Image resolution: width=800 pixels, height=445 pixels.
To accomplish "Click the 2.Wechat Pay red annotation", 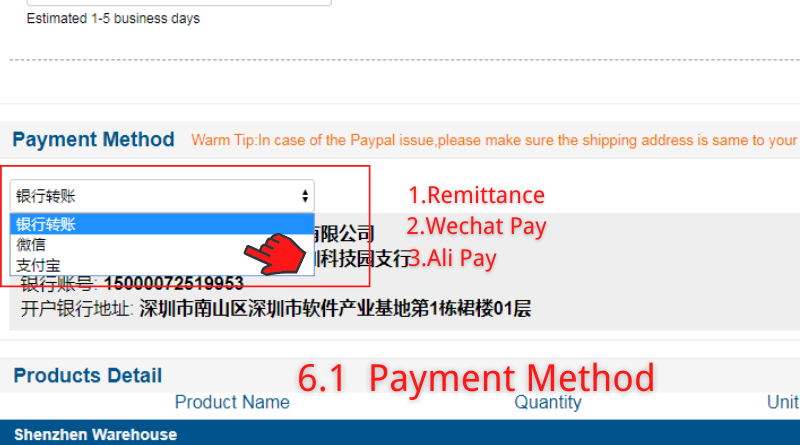I will [x=477, y=227].
